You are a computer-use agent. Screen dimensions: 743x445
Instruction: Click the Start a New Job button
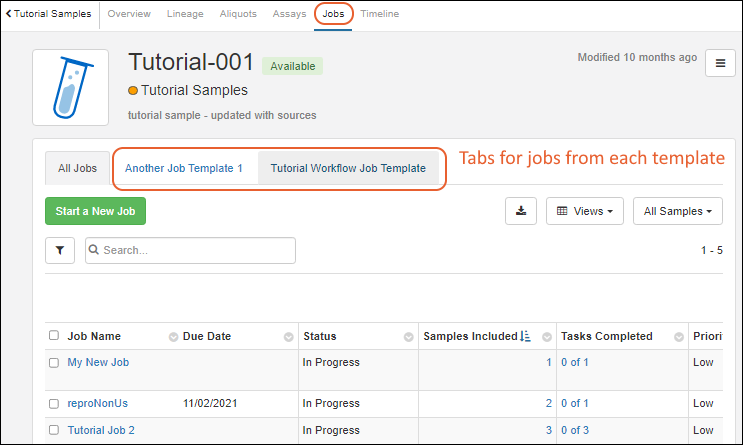(x=96, y=211)
